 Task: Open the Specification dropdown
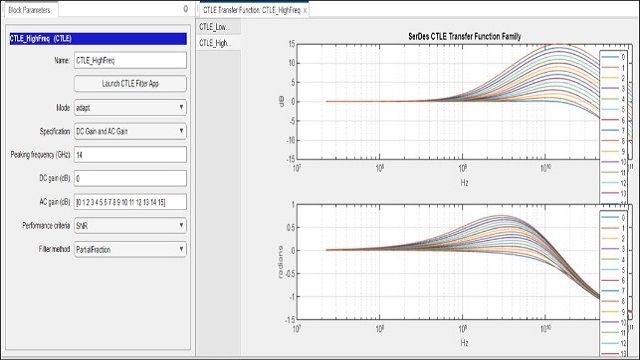130,131
